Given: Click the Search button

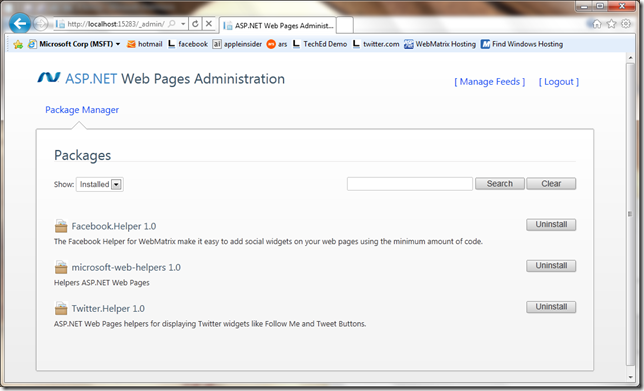Looking at the screenshot, I should point(500,184).
